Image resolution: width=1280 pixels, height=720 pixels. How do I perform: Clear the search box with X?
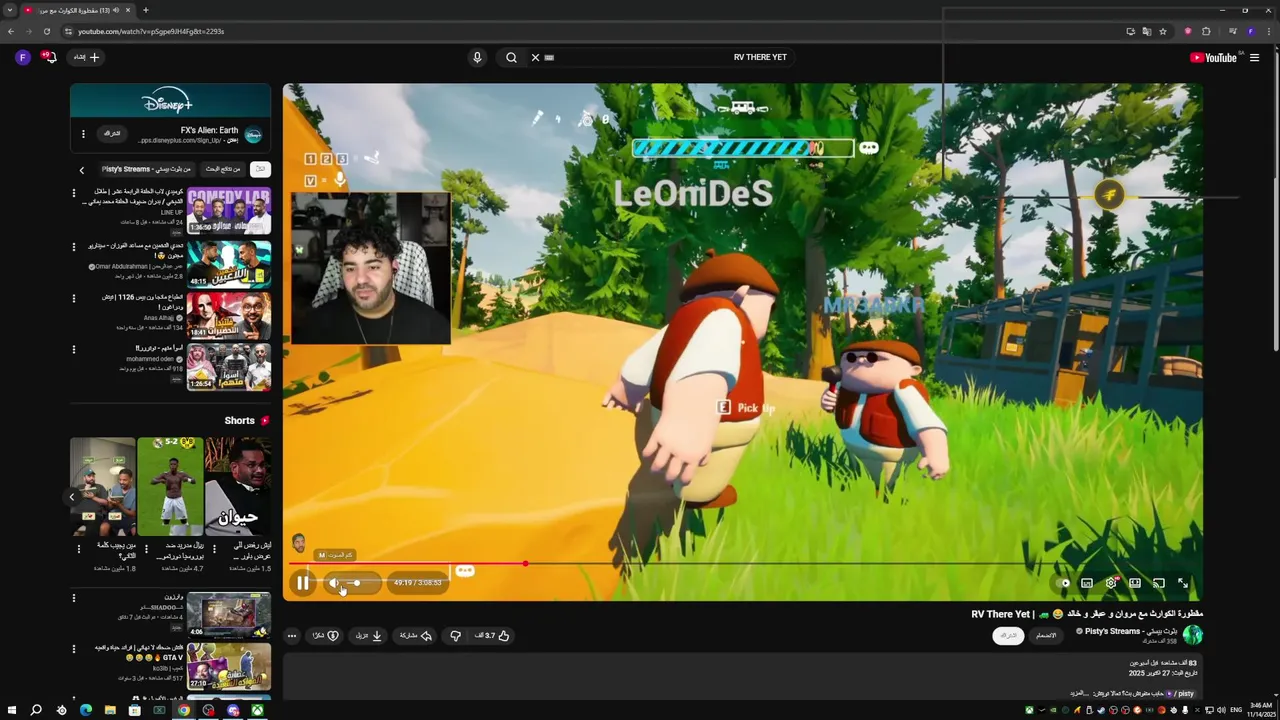click(535, 57)
